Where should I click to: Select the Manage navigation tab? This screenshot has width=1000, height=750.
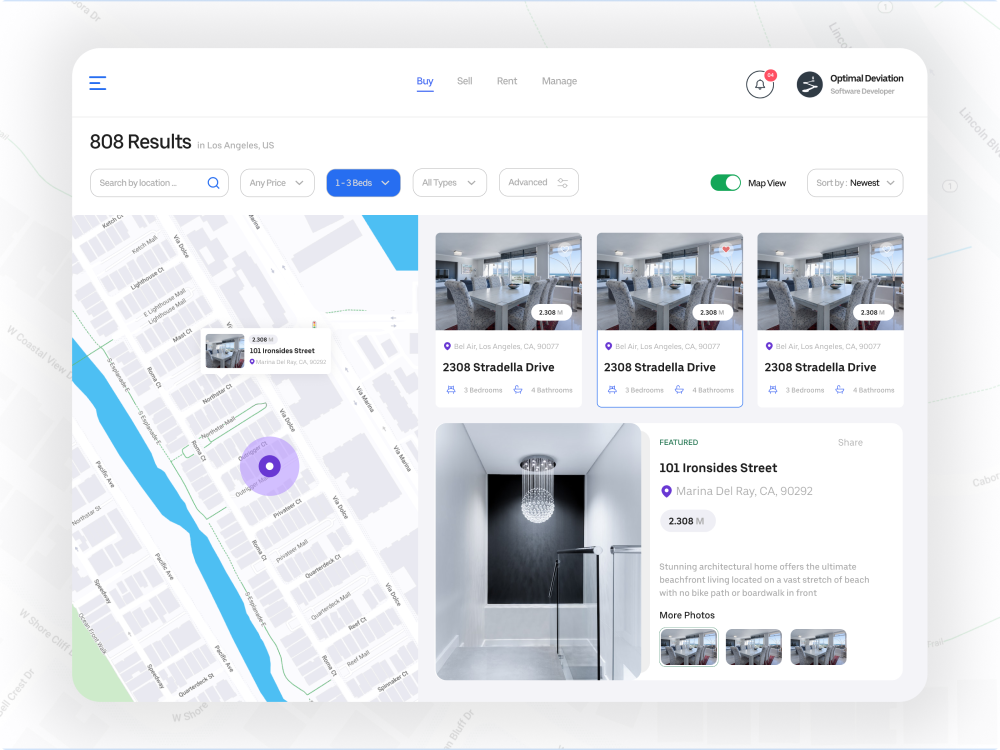click(x=559, y=81)
